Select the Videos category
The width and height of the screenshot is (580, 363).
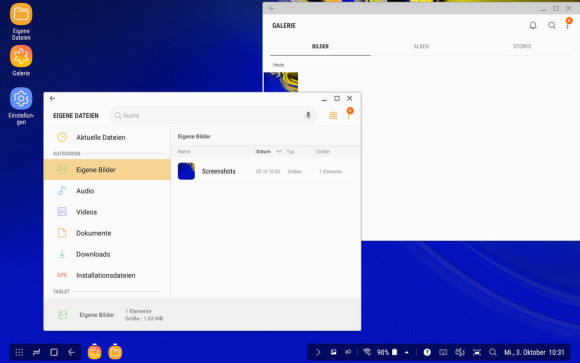click(x=107, y=212)
